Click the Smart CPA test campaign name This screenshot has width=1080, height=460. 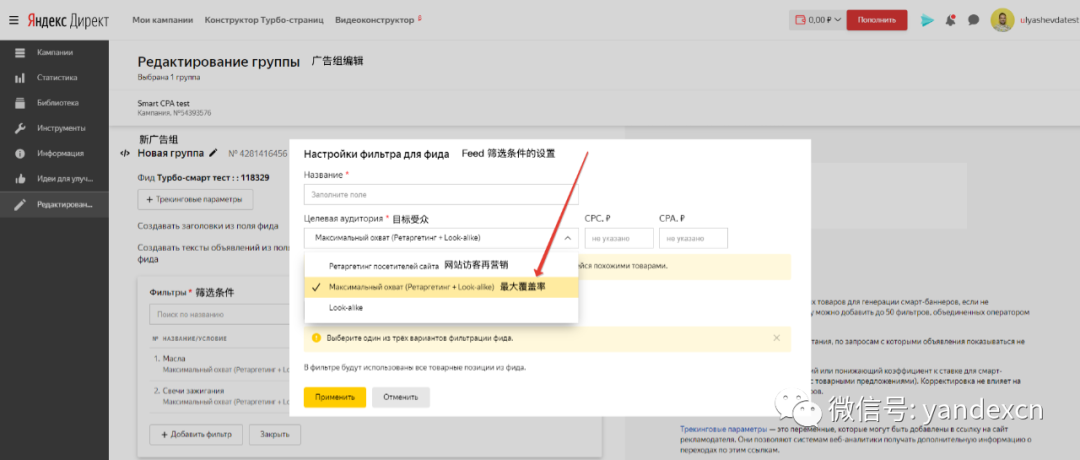click(x=164, y=104)
